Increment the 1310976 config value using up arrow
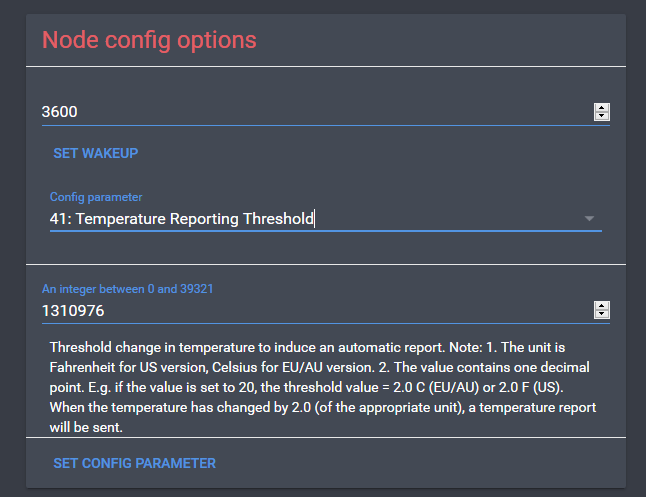 602,305
